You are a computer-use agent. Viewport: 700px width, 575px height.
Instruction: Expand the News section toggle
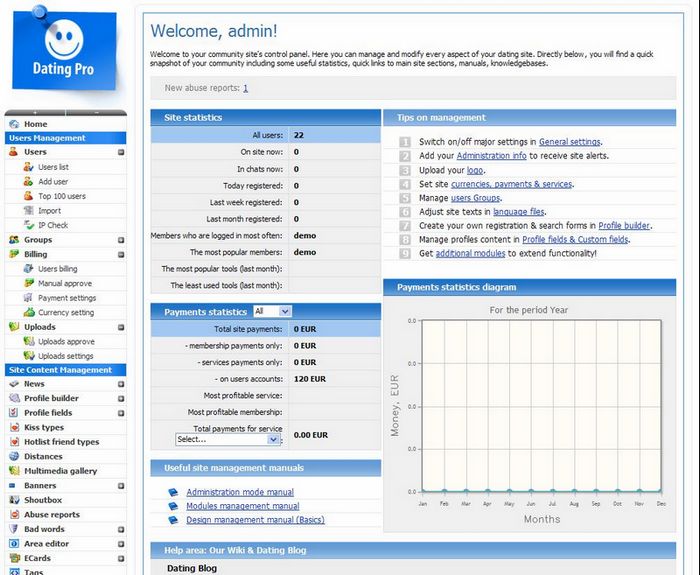click(121, 384)
